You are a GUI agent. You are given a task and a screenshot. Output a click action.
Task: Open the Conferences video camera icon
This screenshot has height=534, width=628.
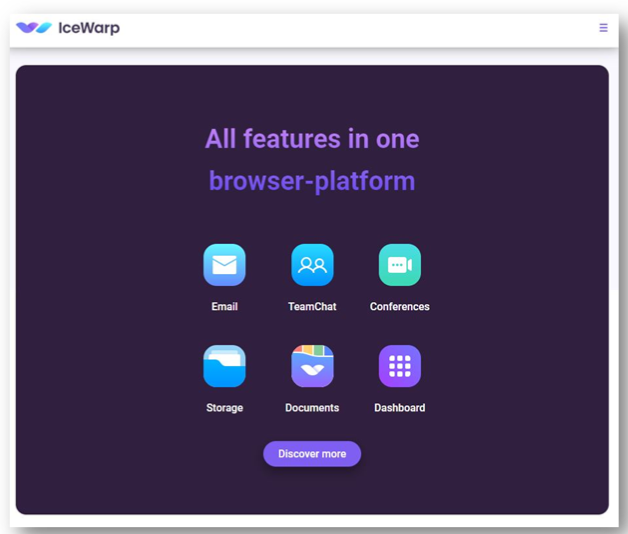[x=400, y=265]
